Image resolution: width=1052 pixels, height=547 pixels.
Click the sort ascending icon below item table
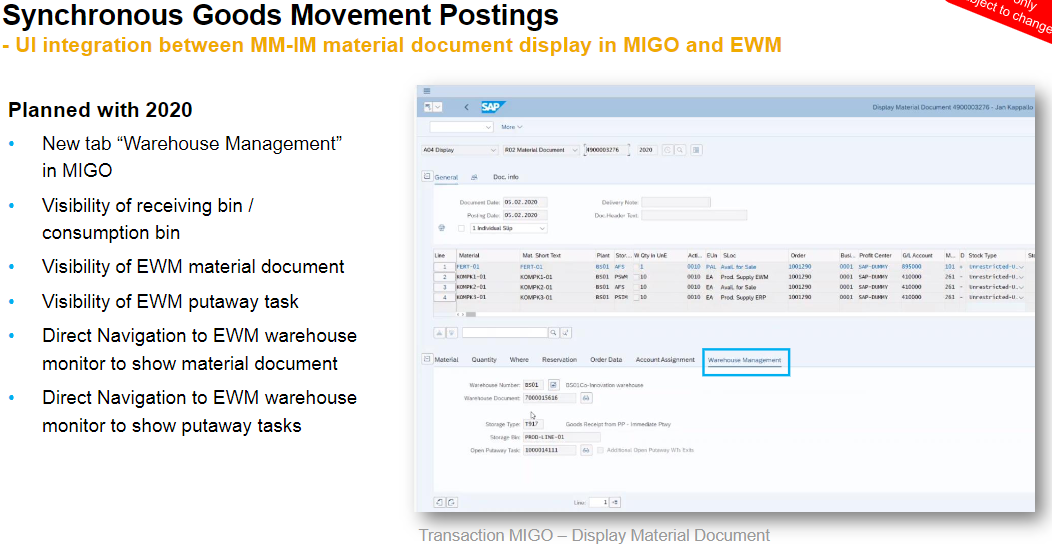[x=439, y=333]
